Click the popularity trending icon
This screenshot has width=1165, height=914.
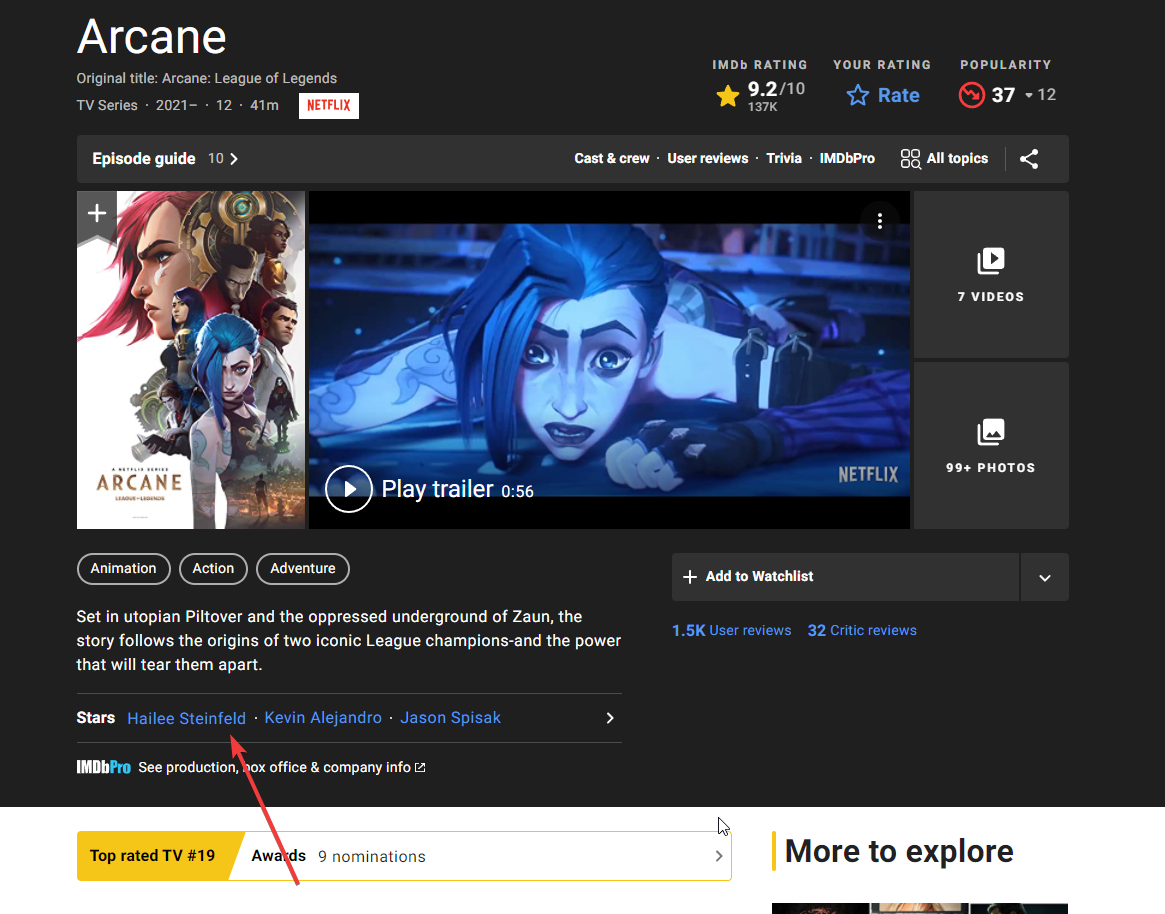971,95
